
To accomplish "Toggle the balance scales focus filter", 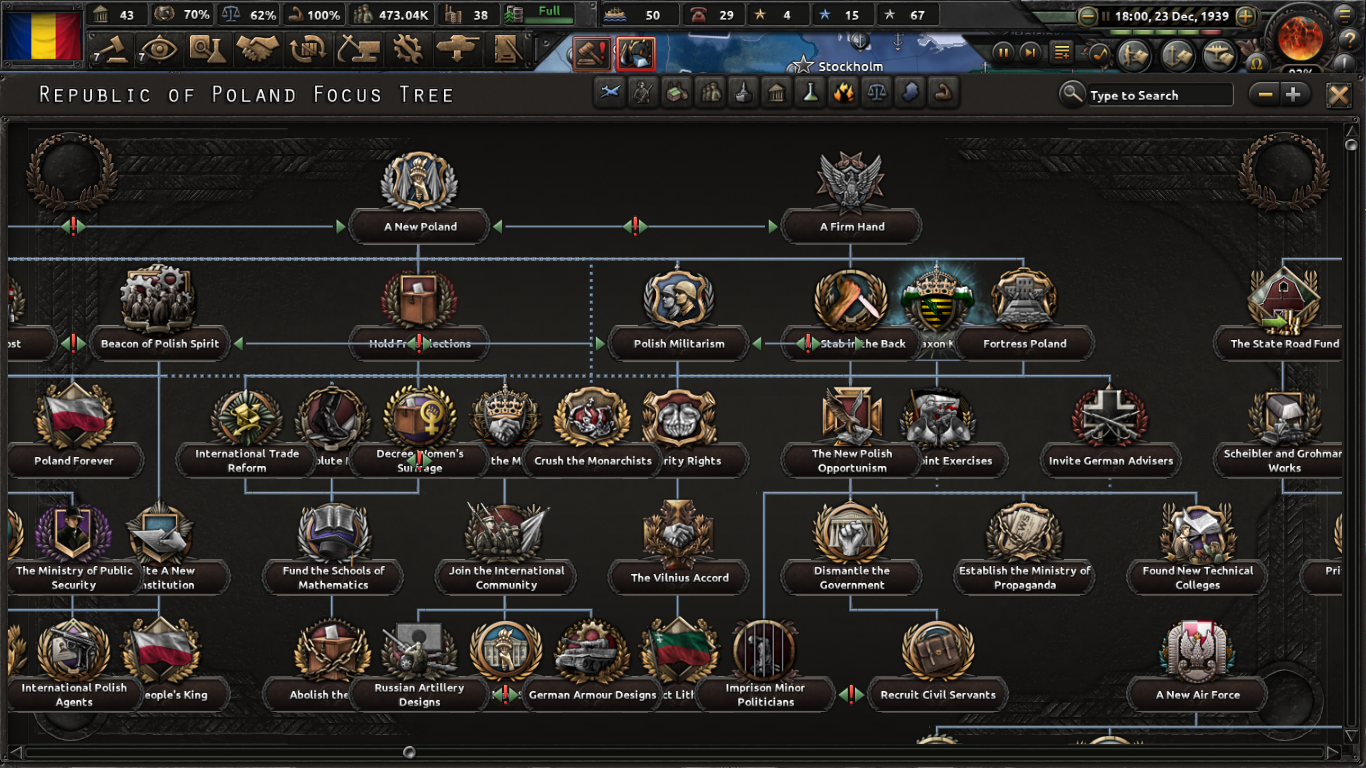I will point(877,93).
